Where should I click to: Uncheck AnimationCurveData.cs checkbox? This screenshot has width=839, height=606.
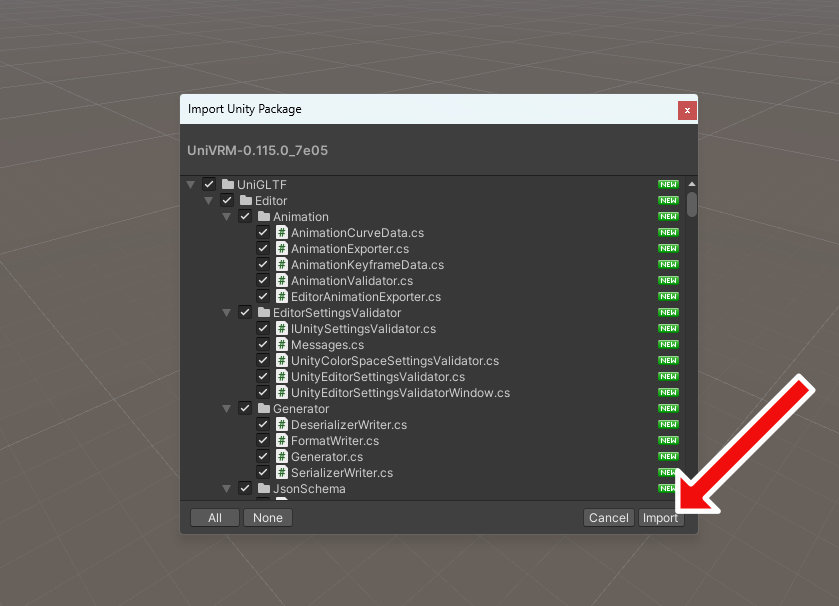point(263,233)
